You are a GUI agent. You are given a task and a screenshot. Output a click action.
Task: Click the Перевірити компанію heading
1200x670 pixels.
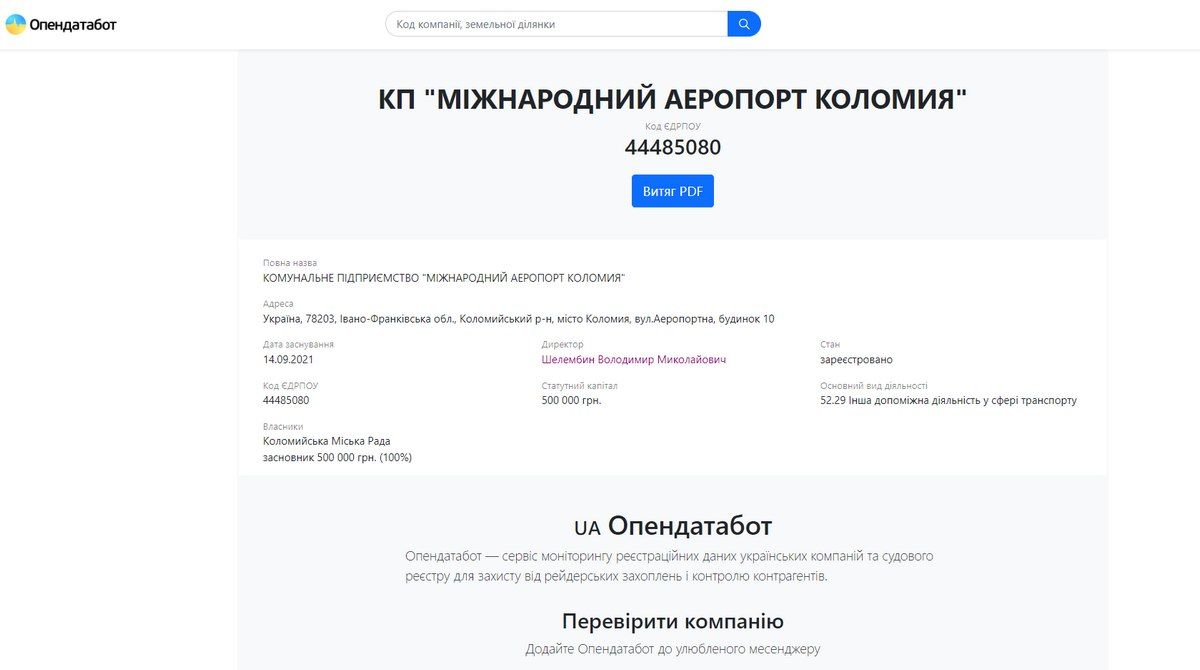[x=673, y=621]
